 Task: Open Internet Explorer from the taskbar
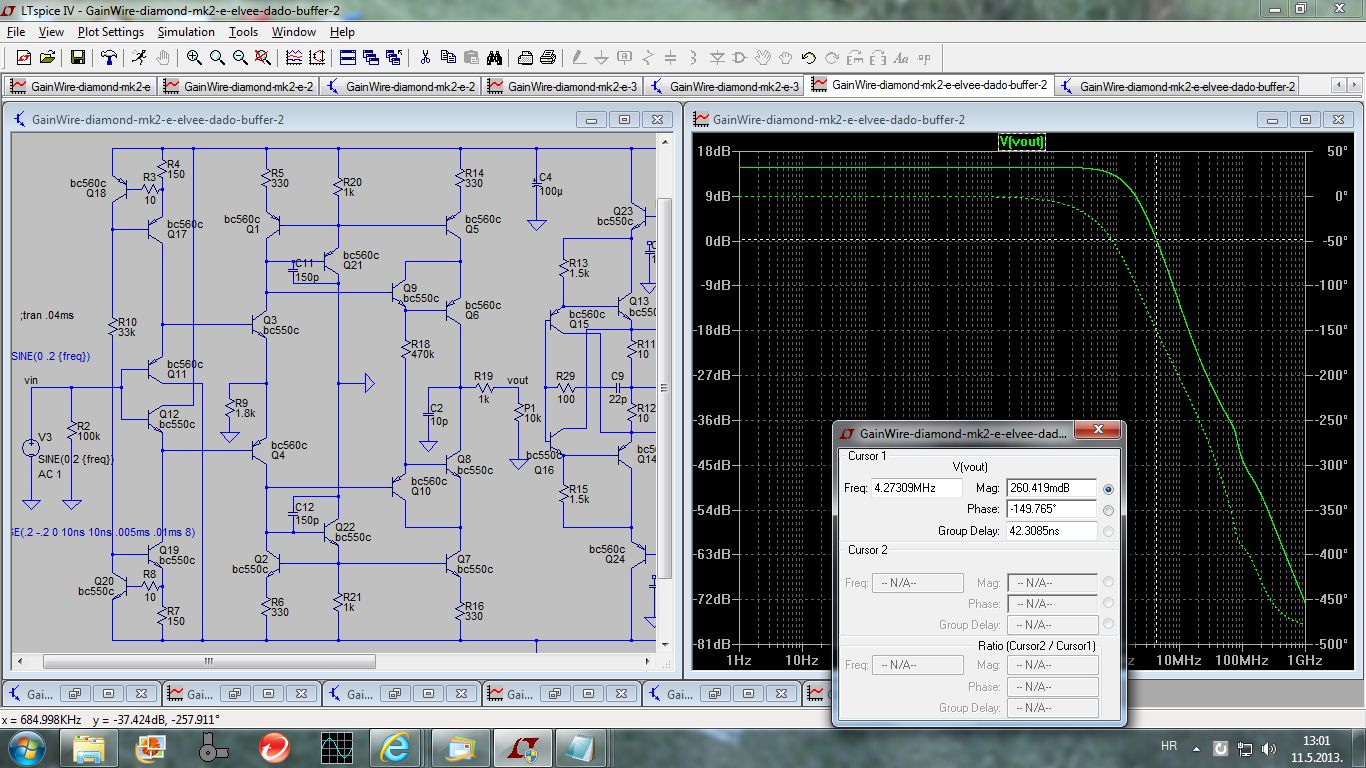pyautogui.click(x=395, y=747)
